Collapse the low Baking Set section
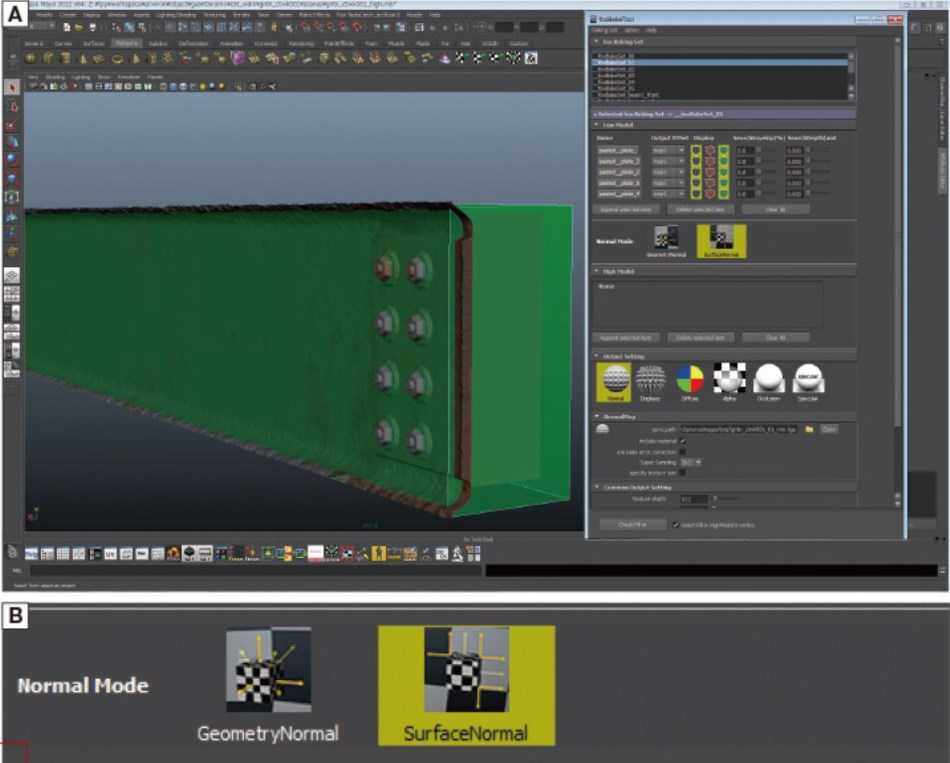950x763 pixels. pyautogui.click(x=596, y=42)
